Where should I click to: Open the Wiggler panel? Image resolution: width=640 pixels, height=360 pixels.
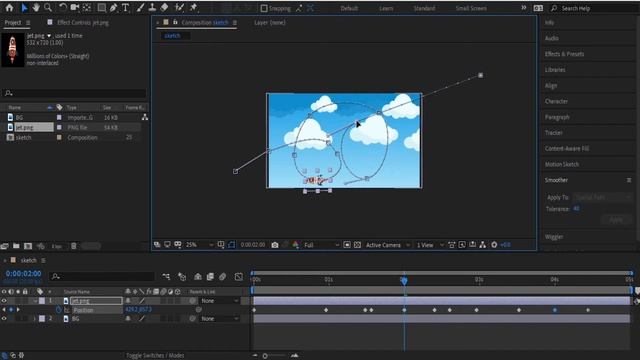pos(554,237)
